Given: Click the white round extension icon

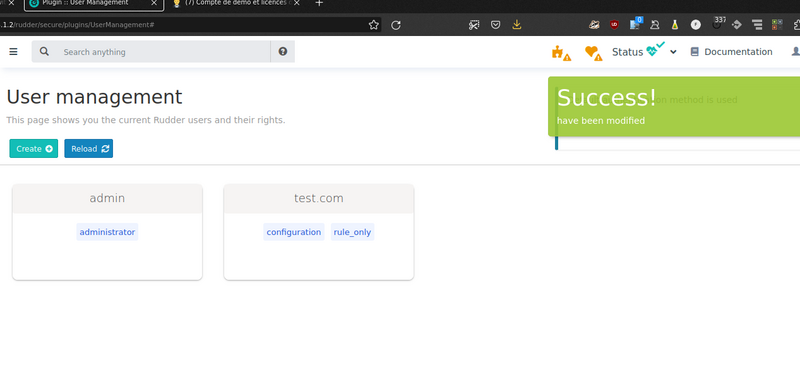Looking at the screenshot, I should pyautogui.click(x=695, y=25).
